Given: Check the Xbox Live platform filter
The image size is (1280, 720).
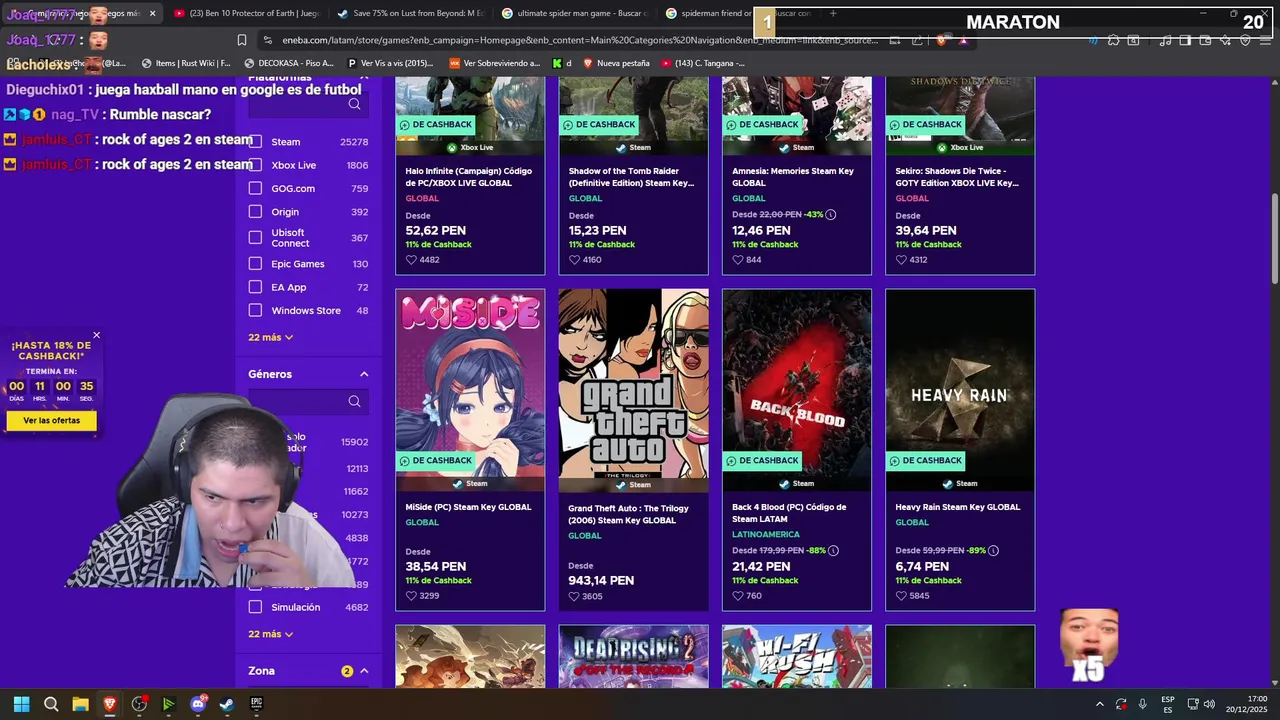Looking at the screenshot, I should [255, 165].
